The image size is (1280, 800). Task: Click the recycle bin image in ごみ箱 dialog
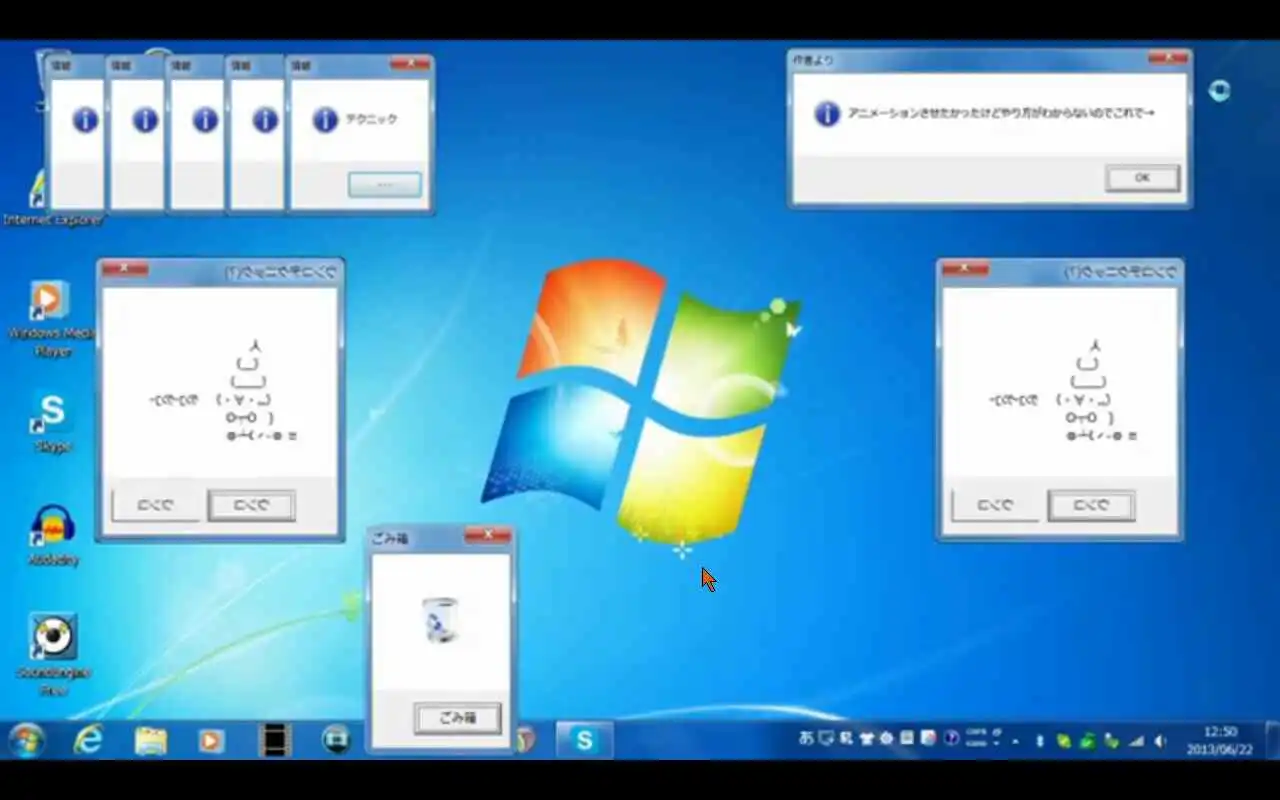tap(440, 619)
